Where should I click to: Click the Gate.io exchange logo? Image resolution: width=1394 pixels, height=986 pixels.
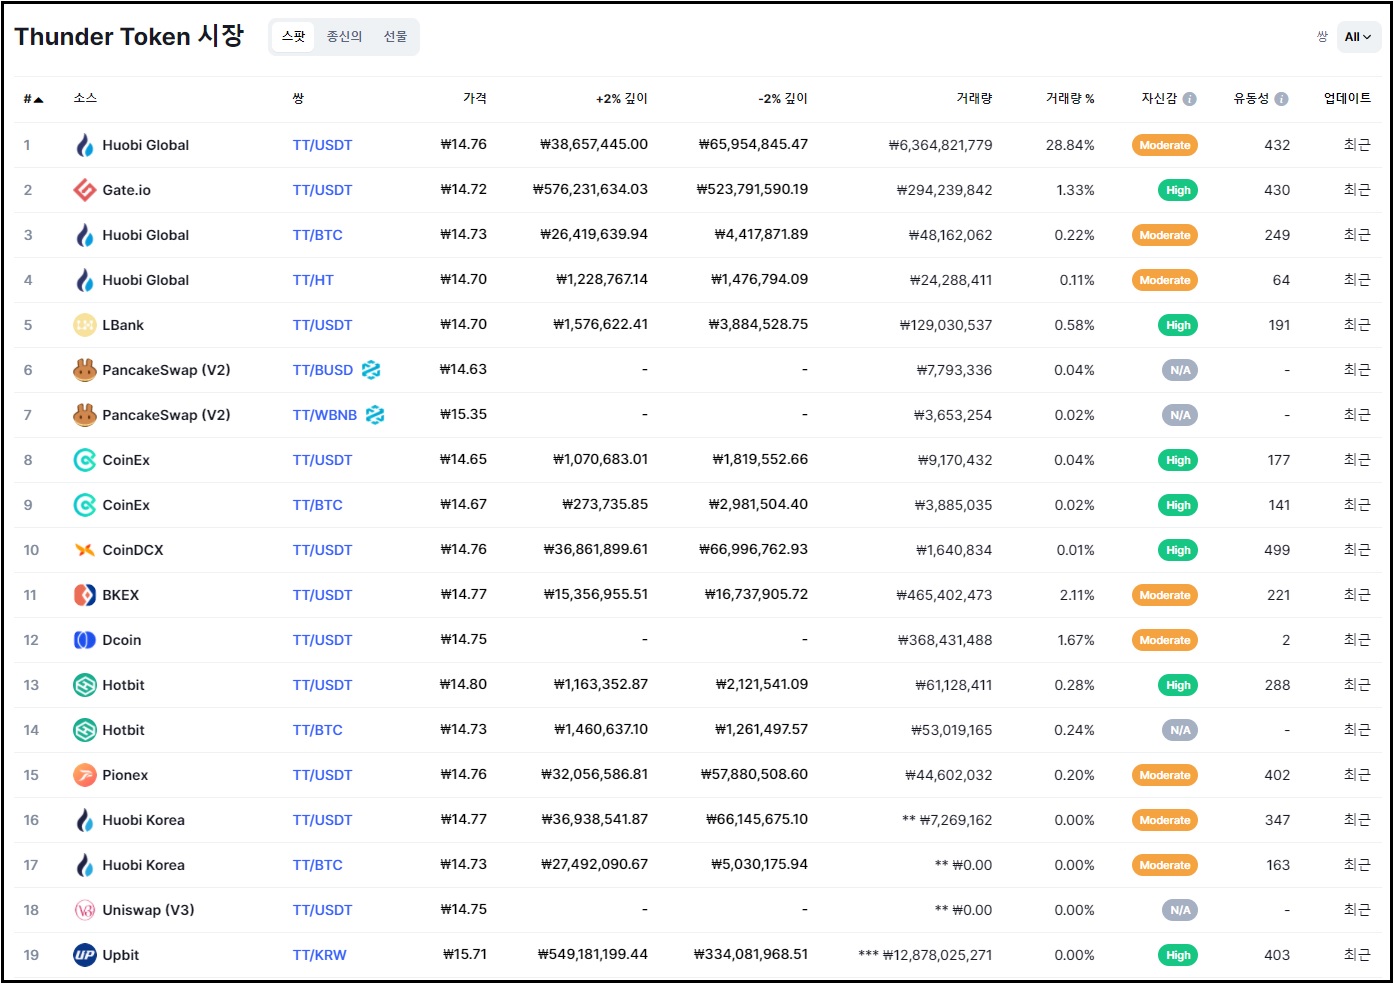[x=85, y=190]
